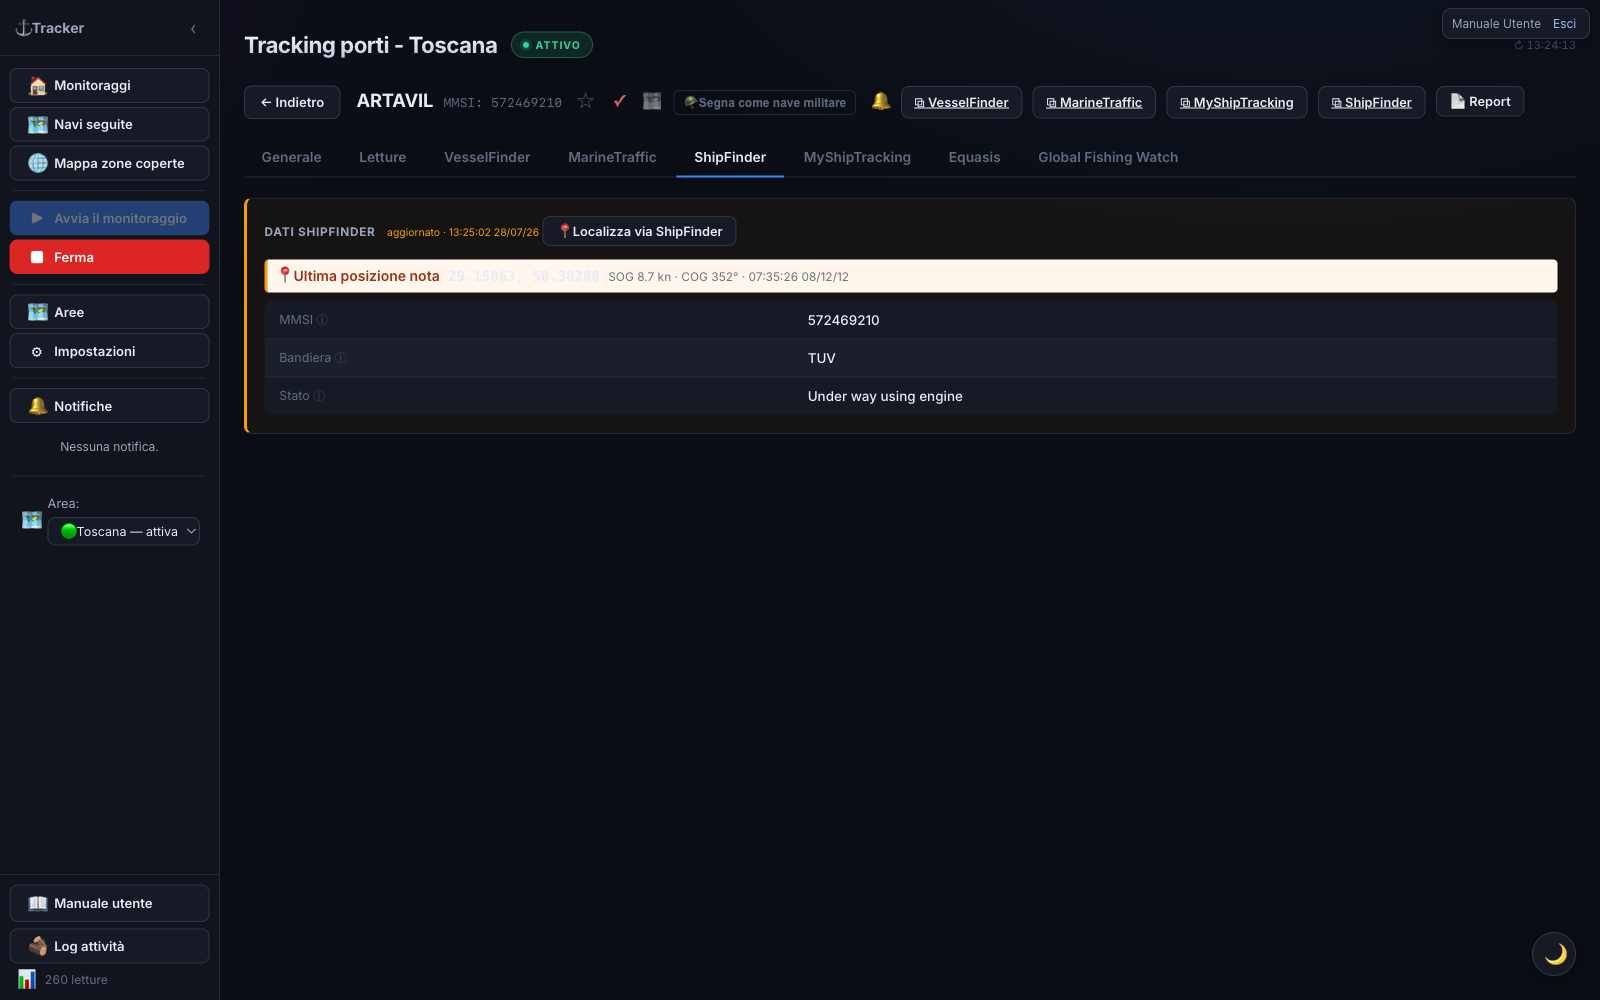This screenshot has width=1600, height=1000.
Task: Click the map icon next to Area
Action: coord(32,520)
